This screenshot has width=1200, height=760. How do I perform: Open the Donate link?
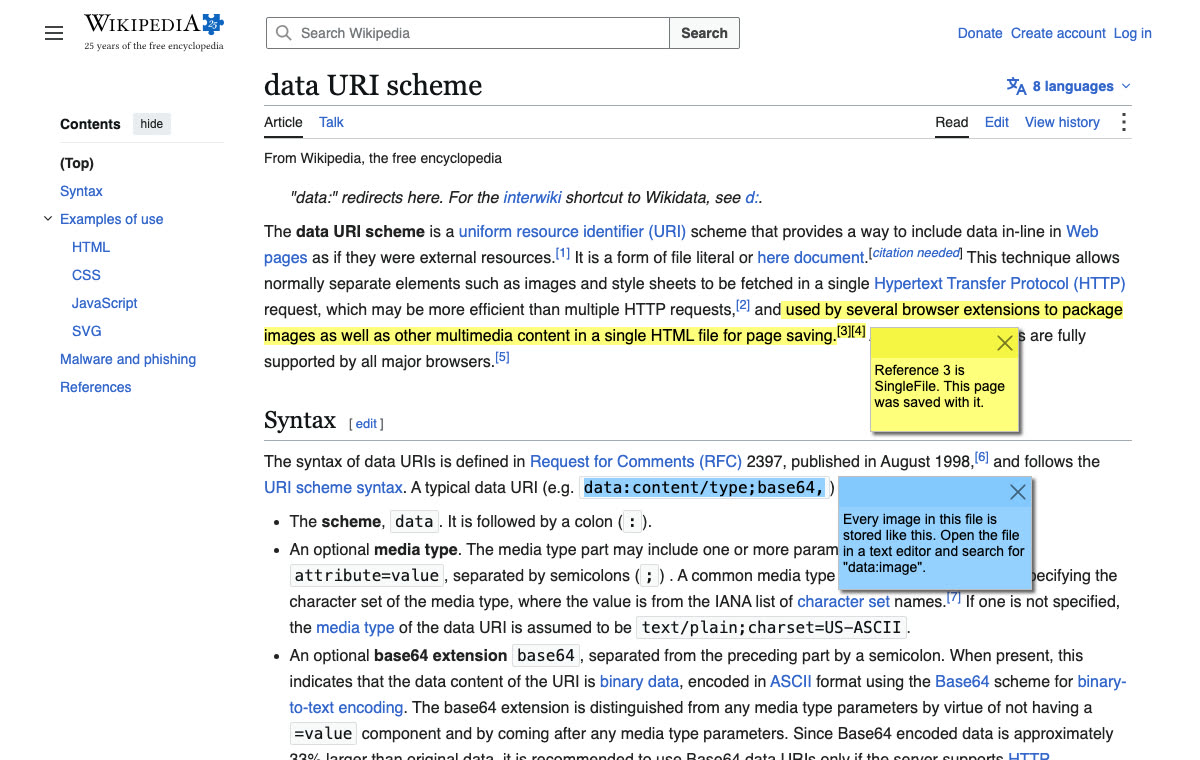(980, 33)
